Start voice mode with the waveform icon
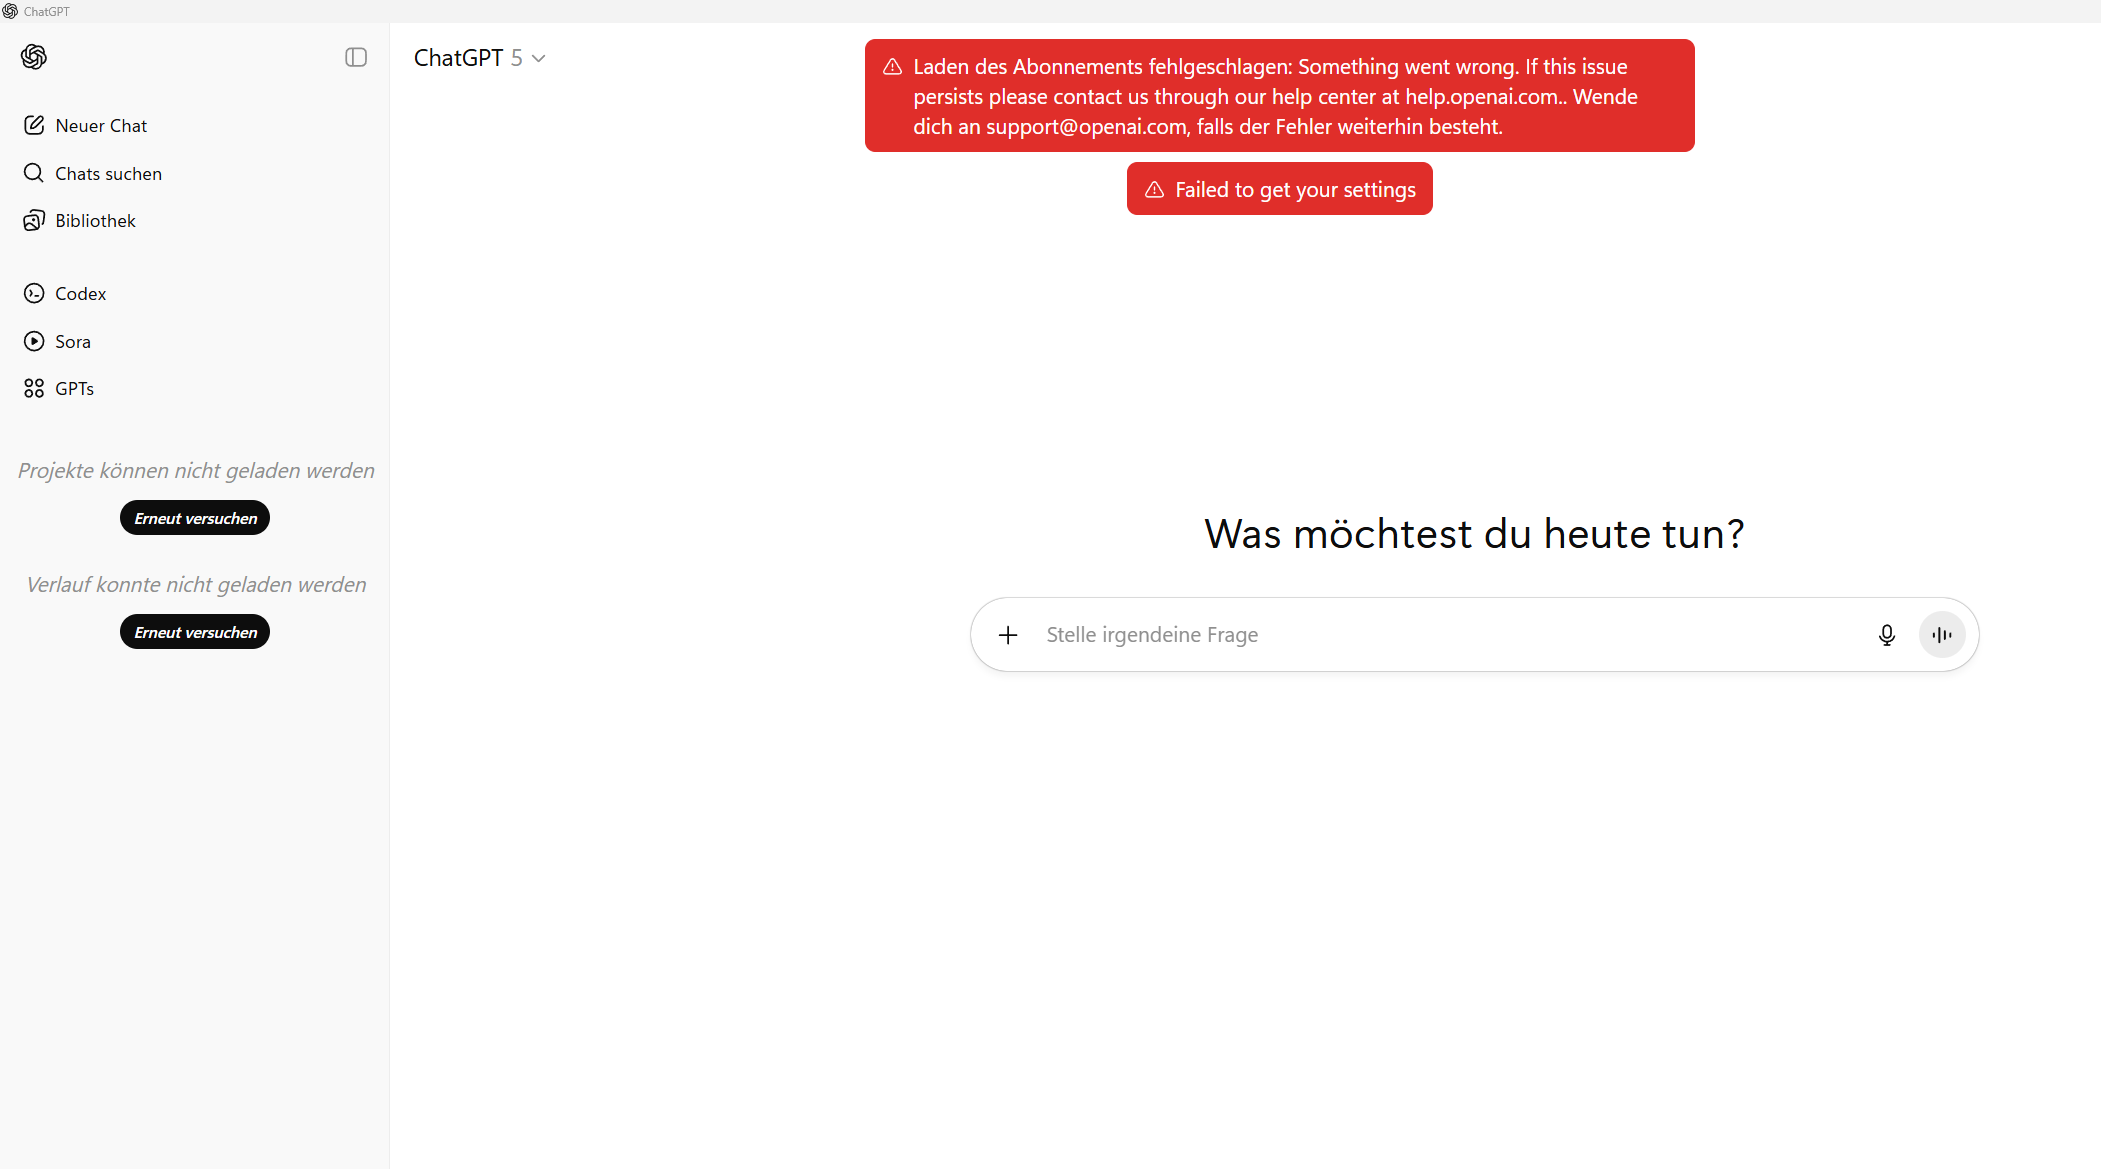The height and width of the screenshot is (1169, 2101). (1941, 634)
